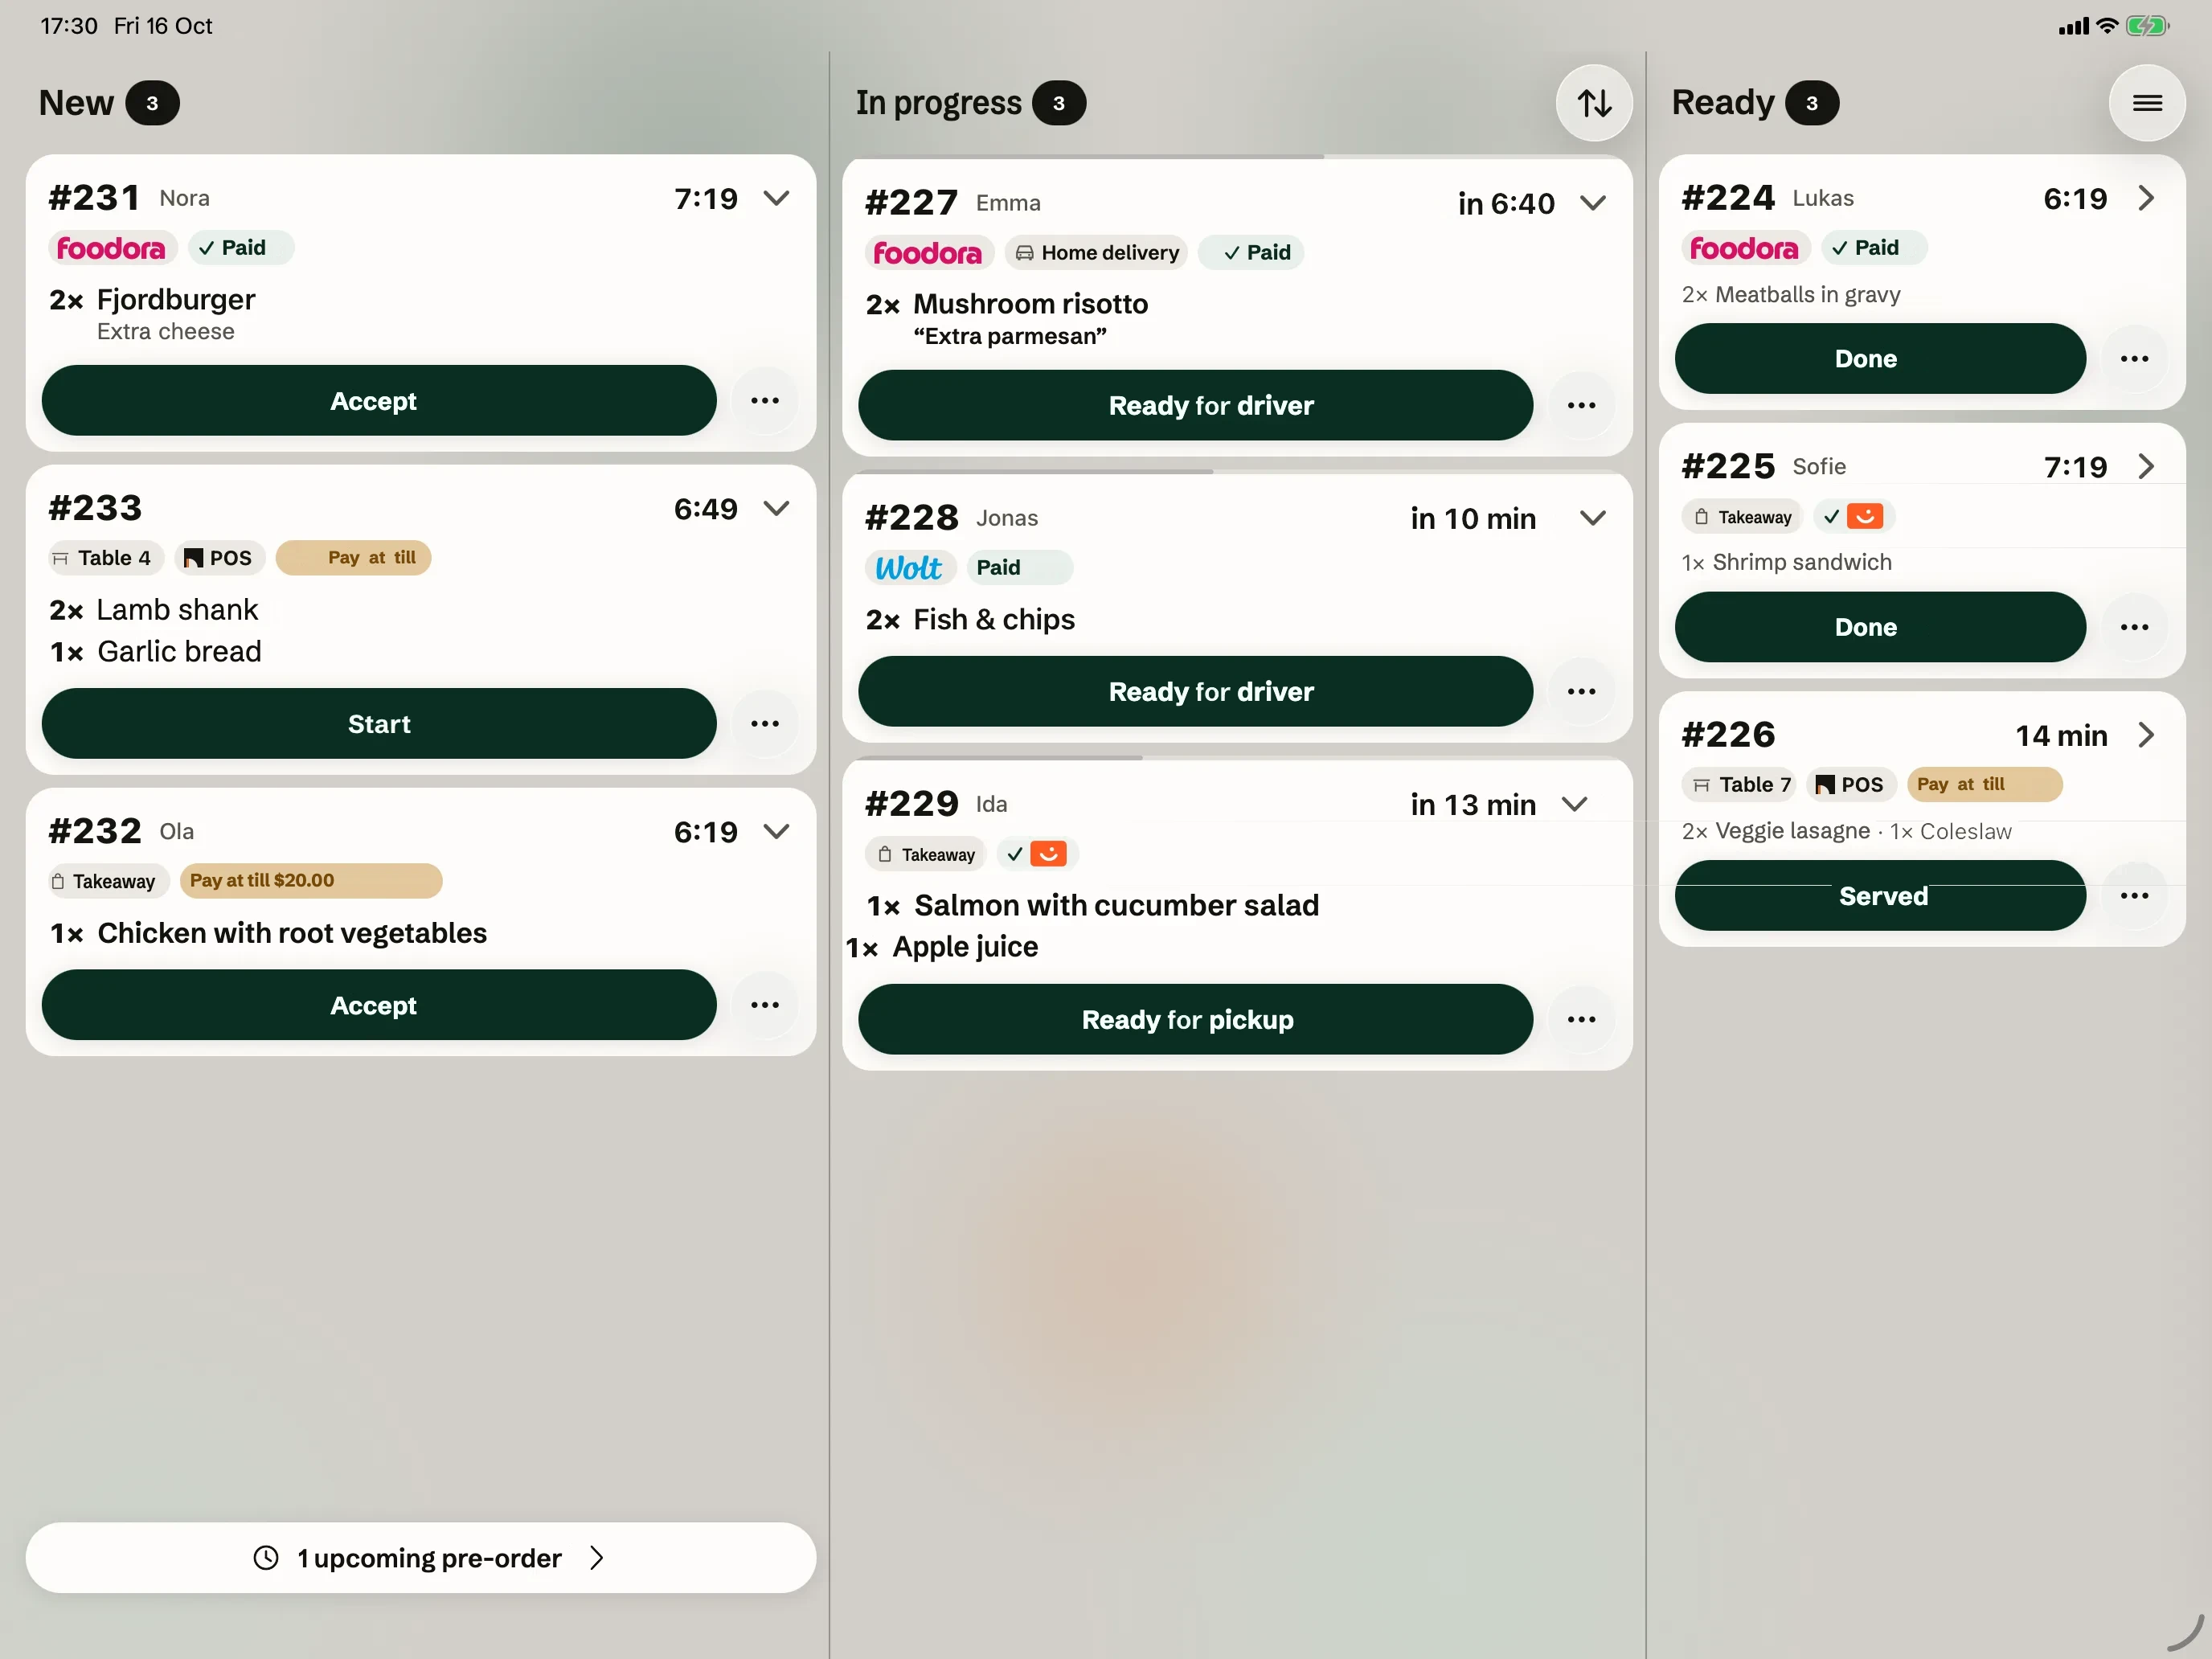Start order #233 for Table 4
Viewport: 2212px width, 1659px height.
click(x=379, y=723)
